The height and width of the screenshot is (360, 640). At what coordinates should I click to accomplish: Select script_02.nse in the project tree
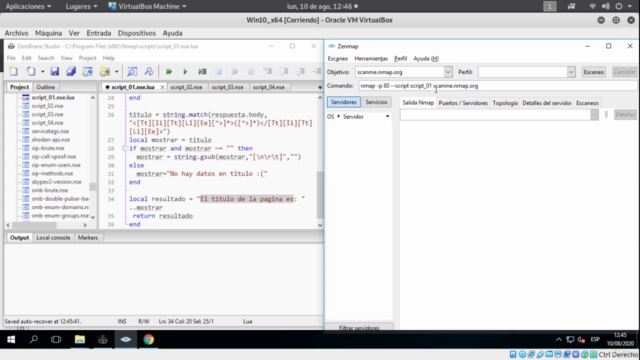pyautogui.click(x=47, y=106)
